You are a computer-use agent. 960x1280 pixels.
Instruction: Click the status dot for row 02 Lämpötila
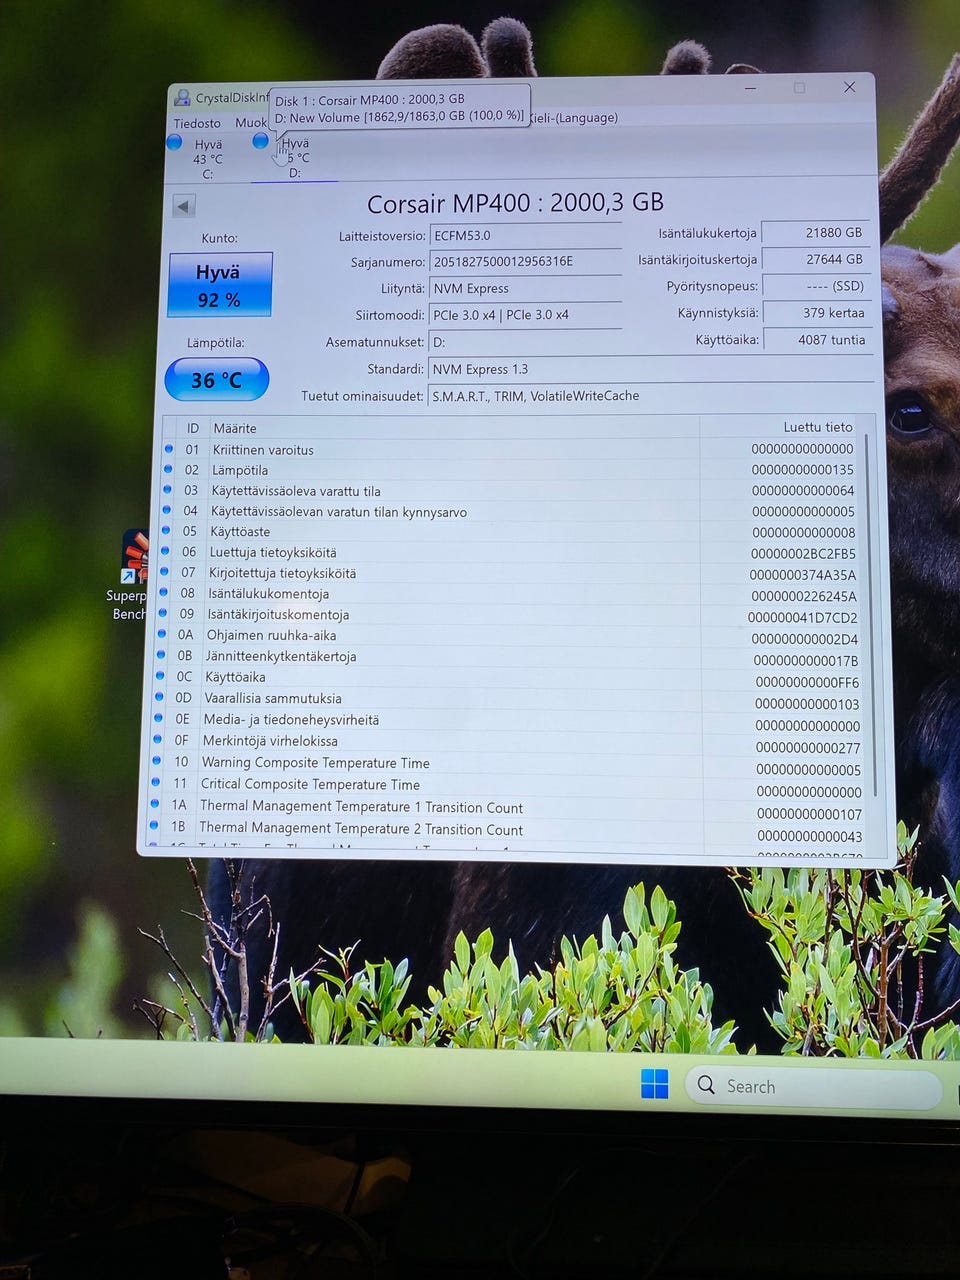coord(168,469)
